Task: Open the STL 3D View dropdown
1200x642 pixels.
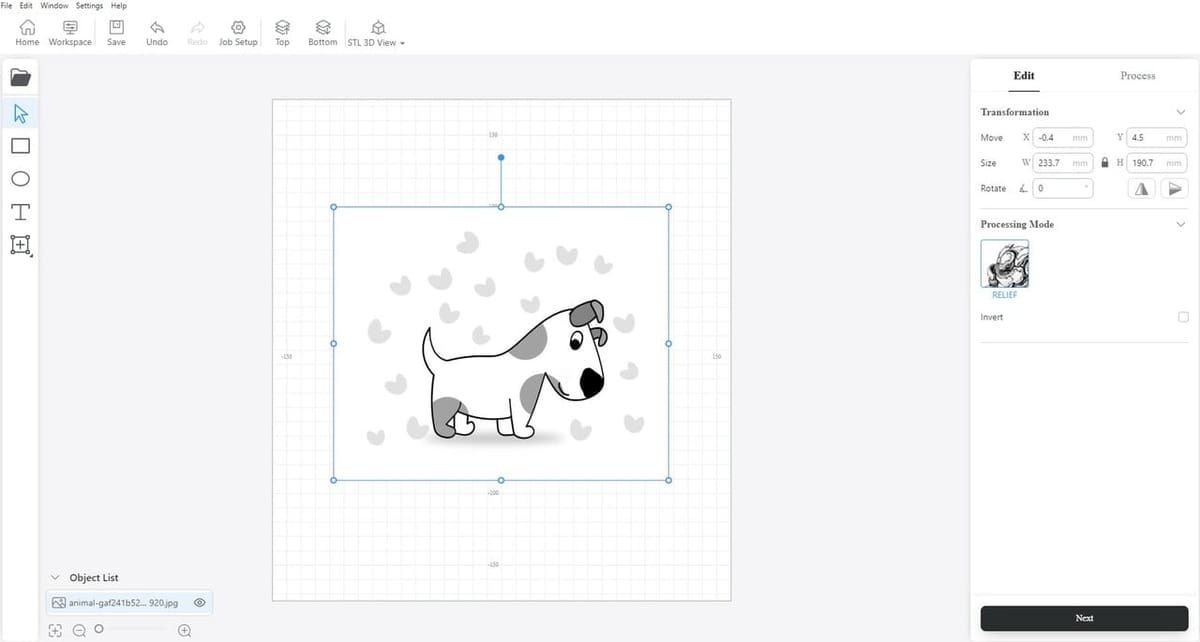Action: tap(376, 34)
